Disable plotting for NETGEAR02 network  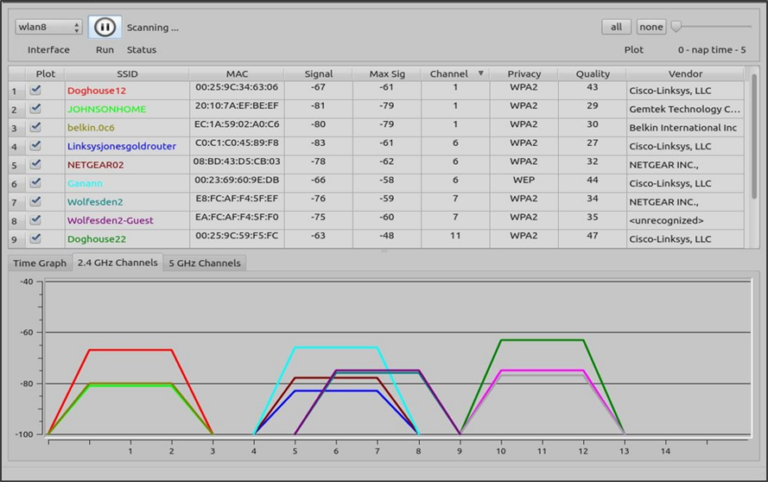tap(37, 164)
